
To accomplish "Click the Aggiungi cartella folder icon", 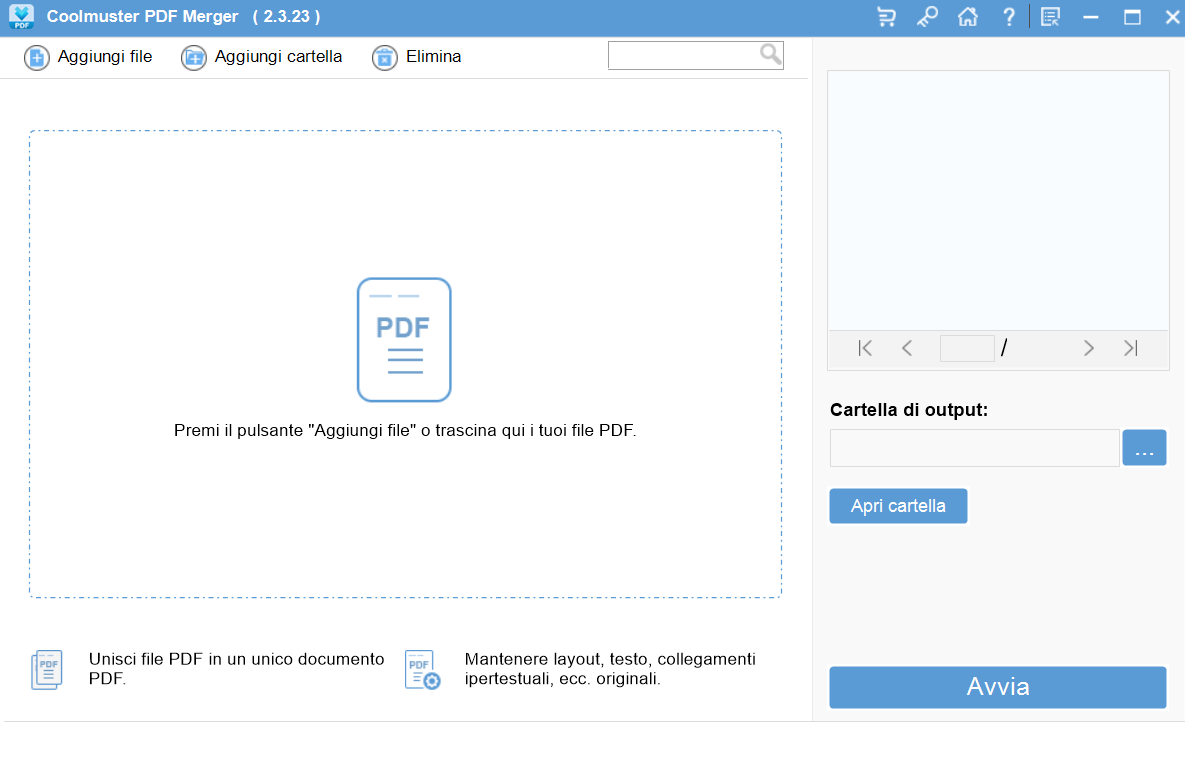I will (193, 57).
